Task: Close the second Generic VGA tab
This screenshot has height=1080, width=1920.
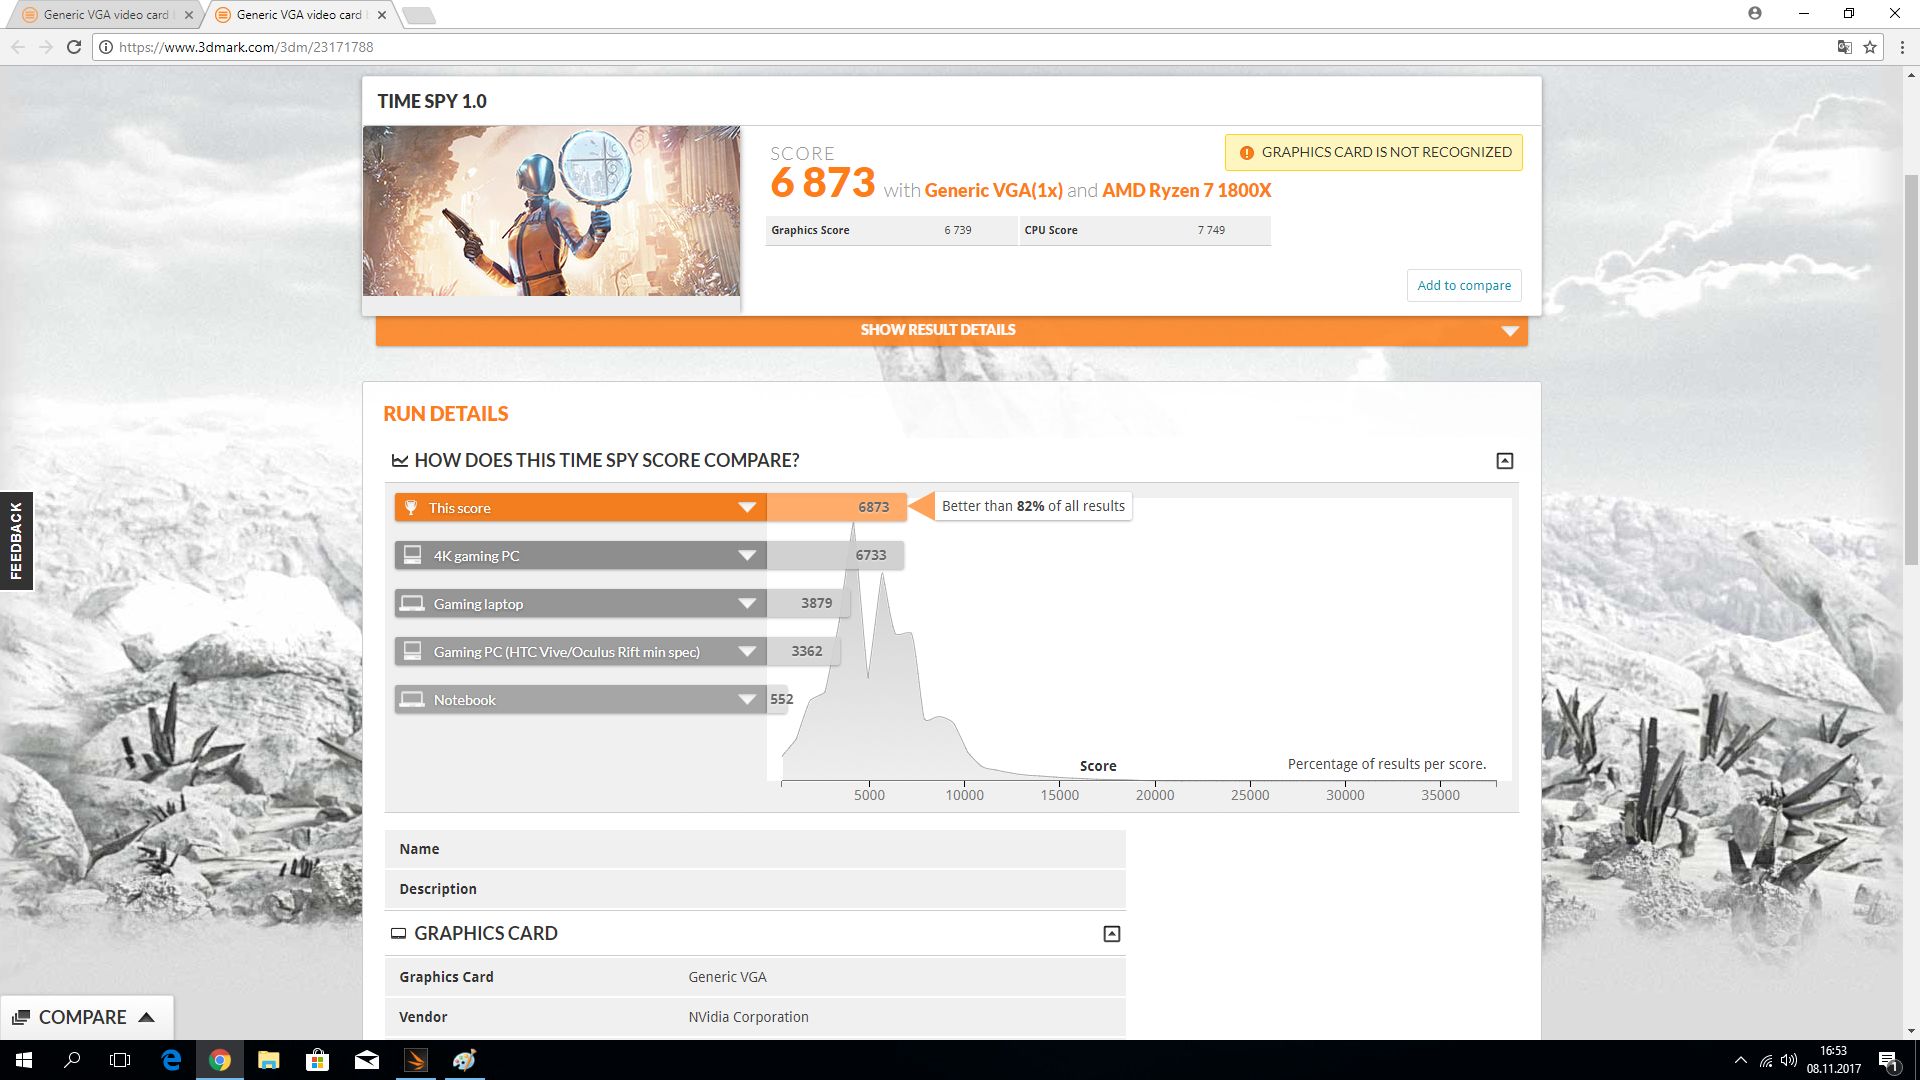Action: 381,15
